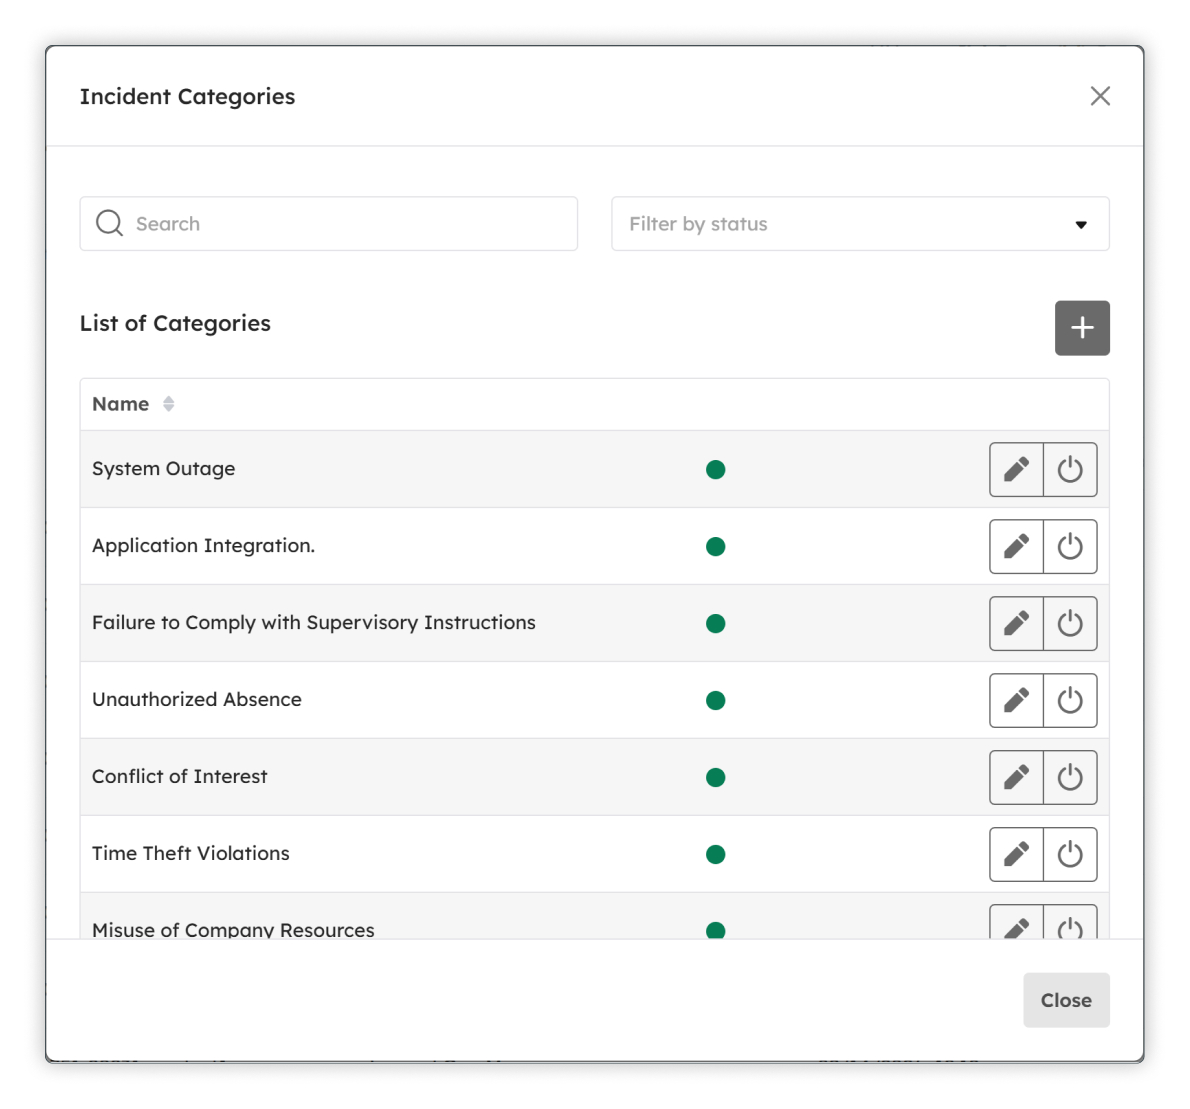Click the Incident Categories dialog title
This screenshot has width=1190, height=1109.
(x=187, y=96)
